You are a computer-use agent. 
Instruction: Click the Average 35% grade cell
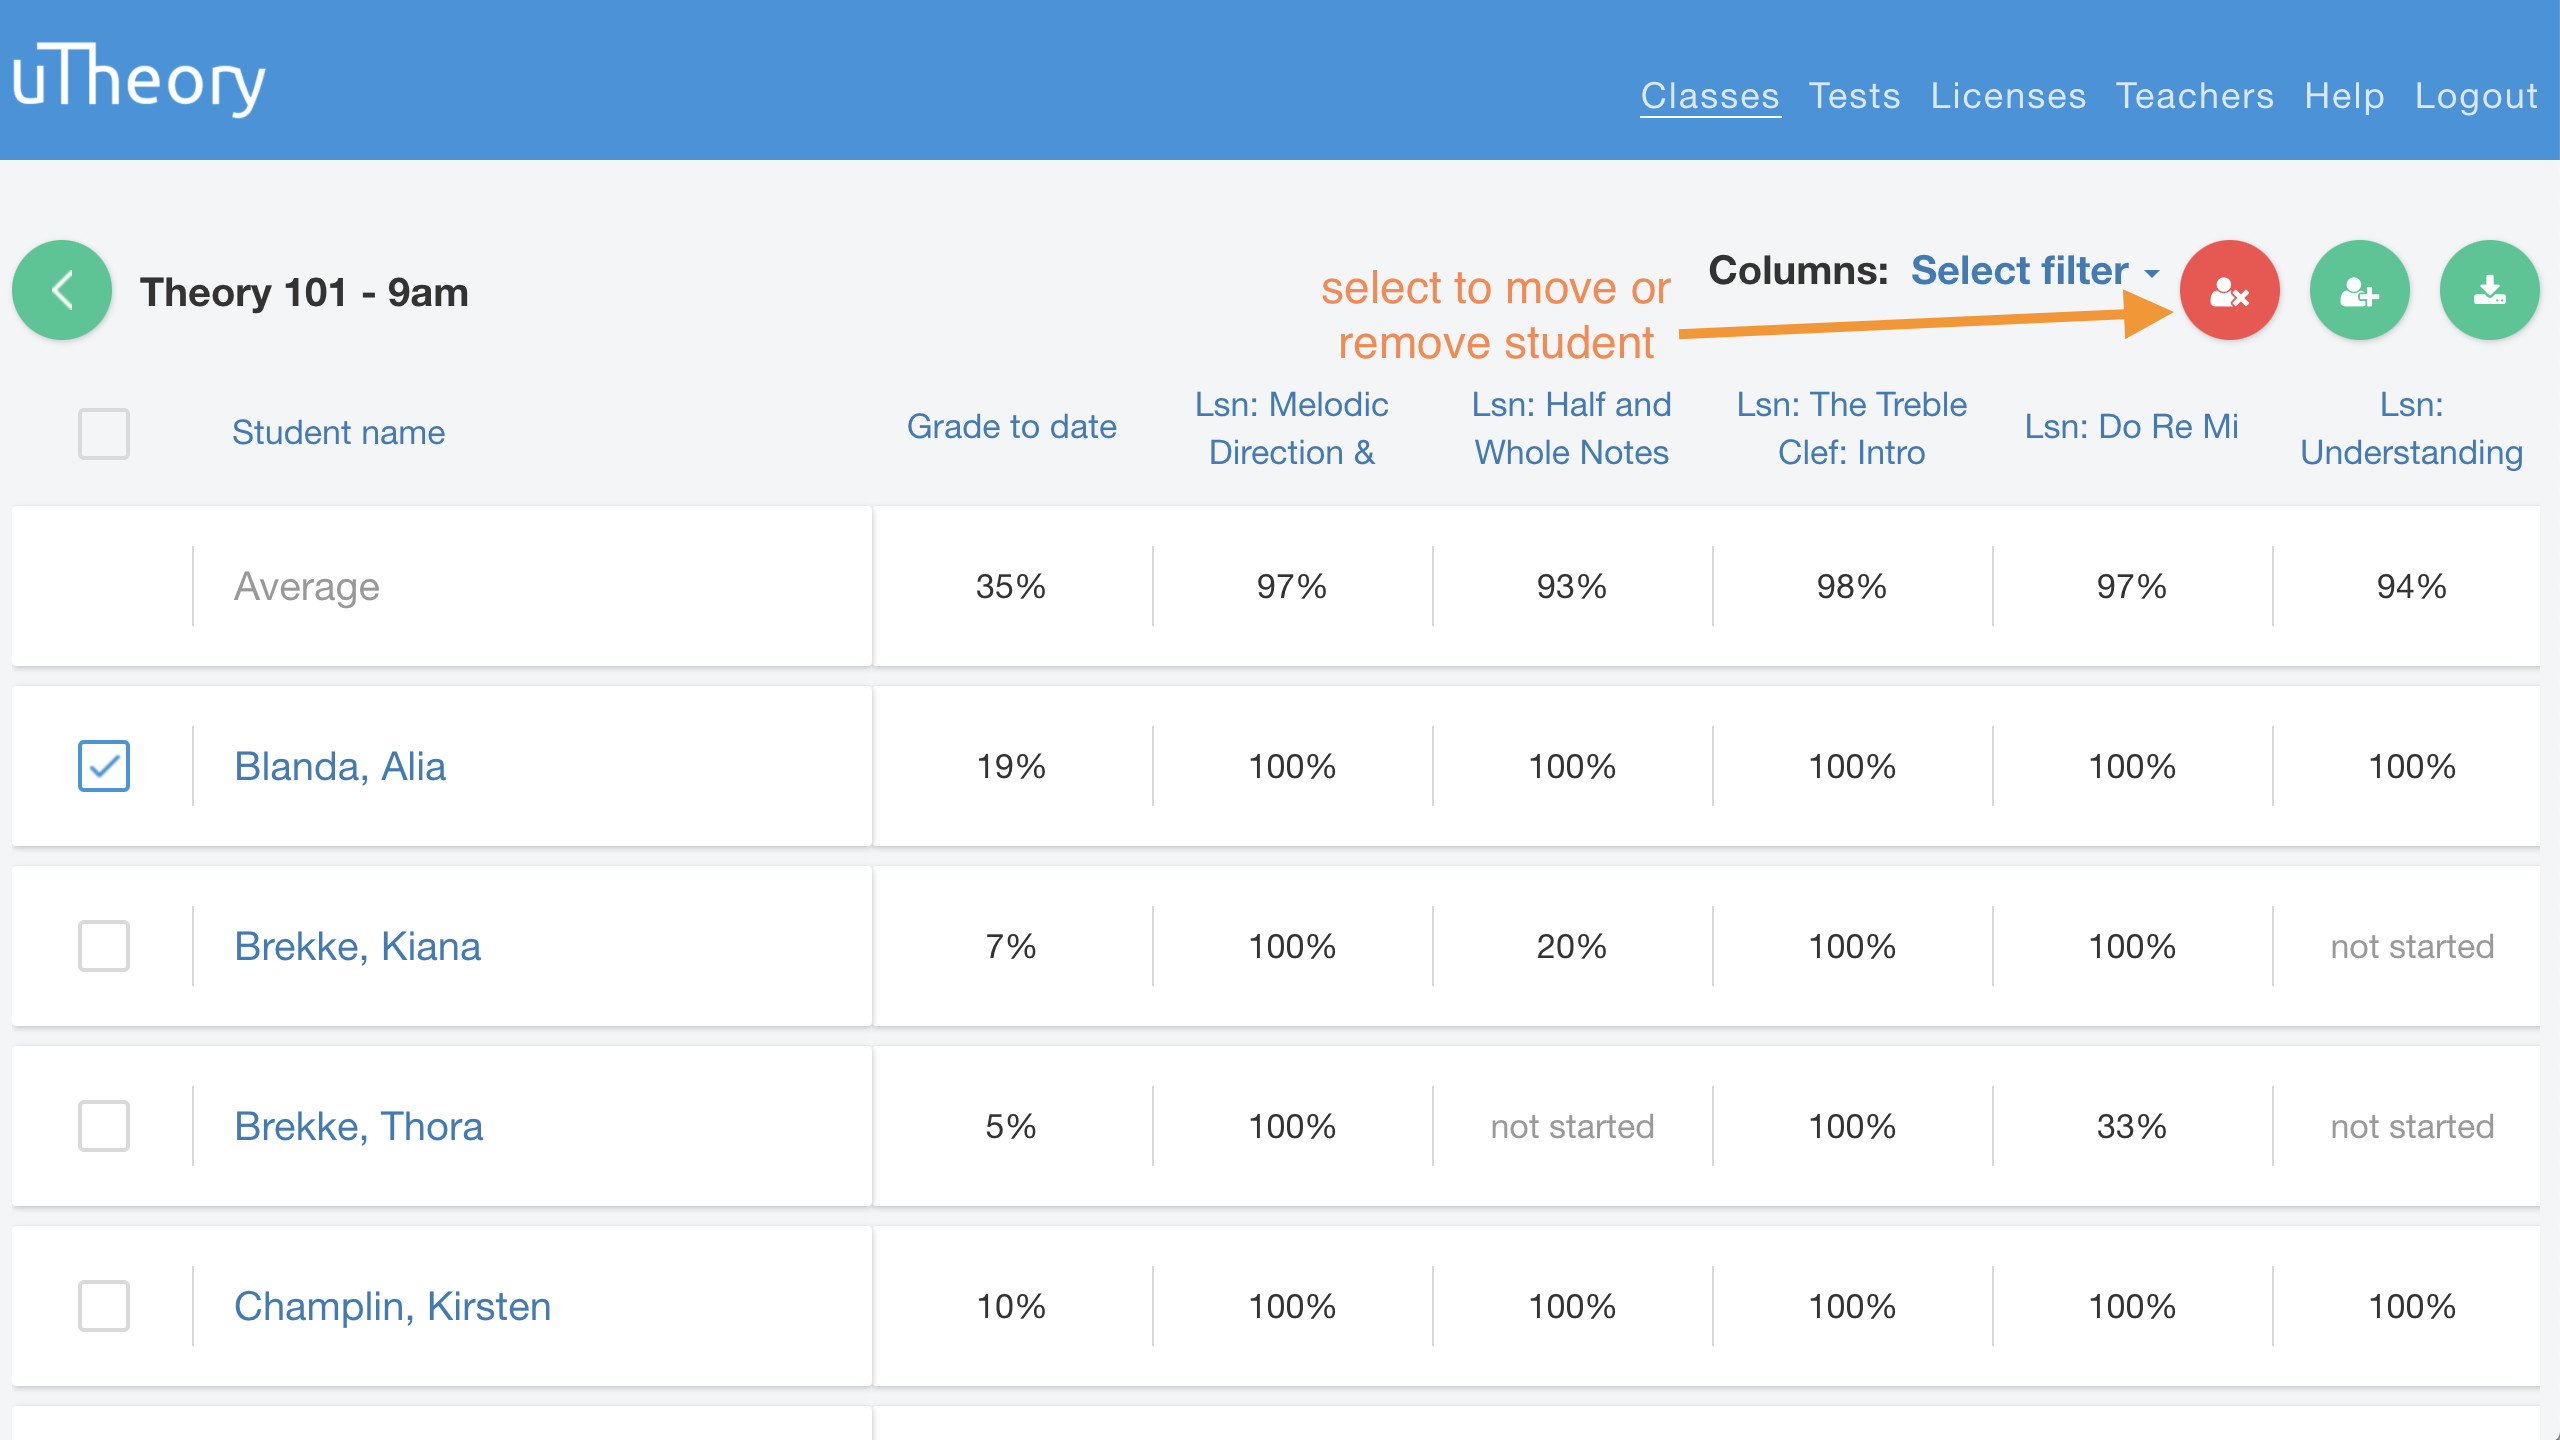(x=1011, y=587)
